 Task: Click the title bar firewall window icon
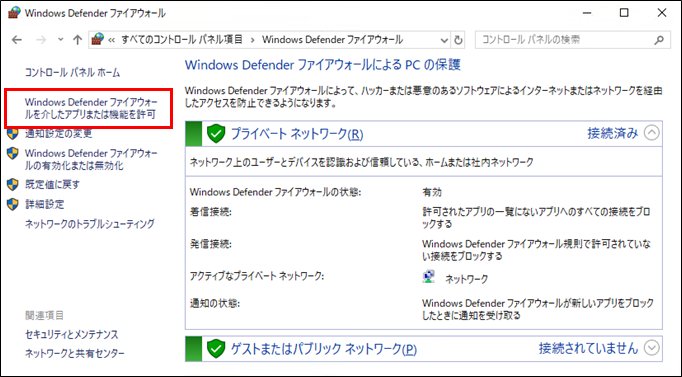coord(14,13)
